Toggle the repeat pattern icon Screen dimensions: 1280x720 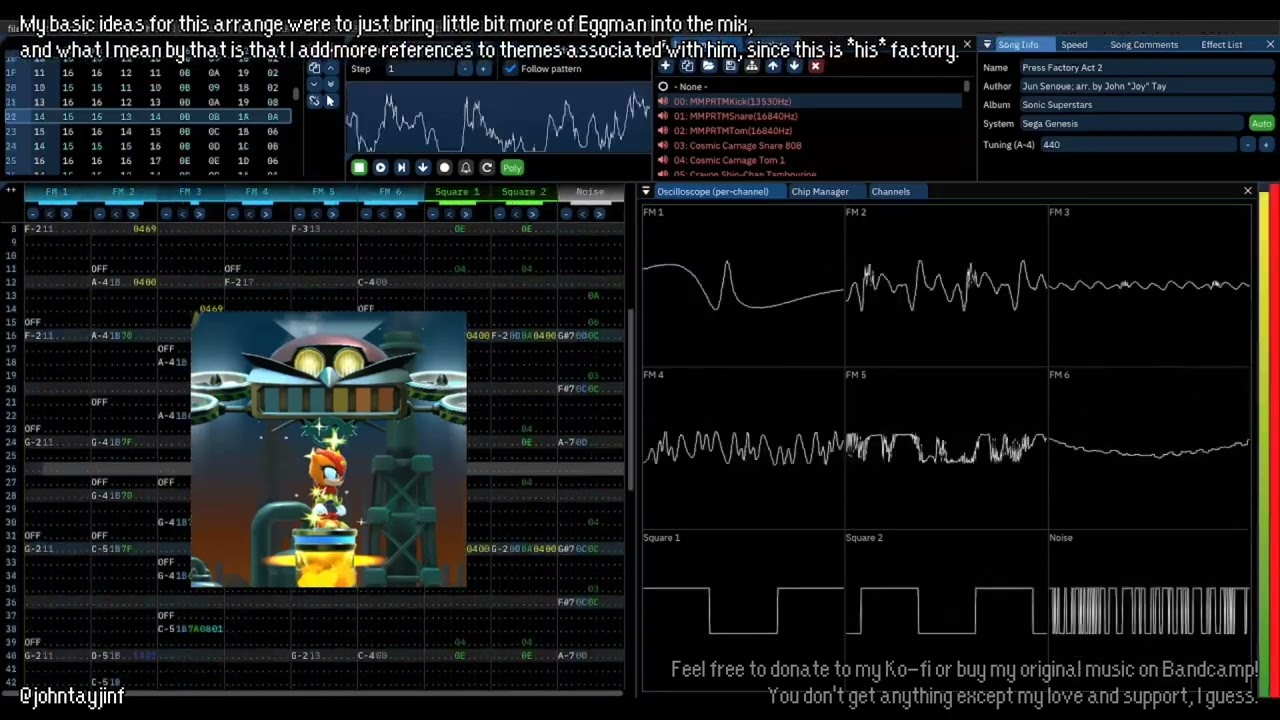pyautogui.click(x=487, y=168)
